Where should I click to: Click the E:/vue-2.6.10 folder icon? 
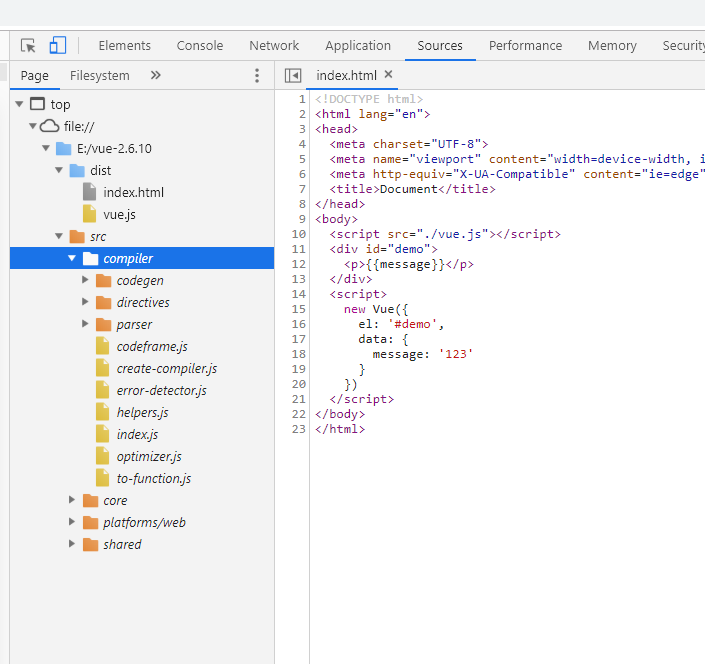tap(63, 148)
